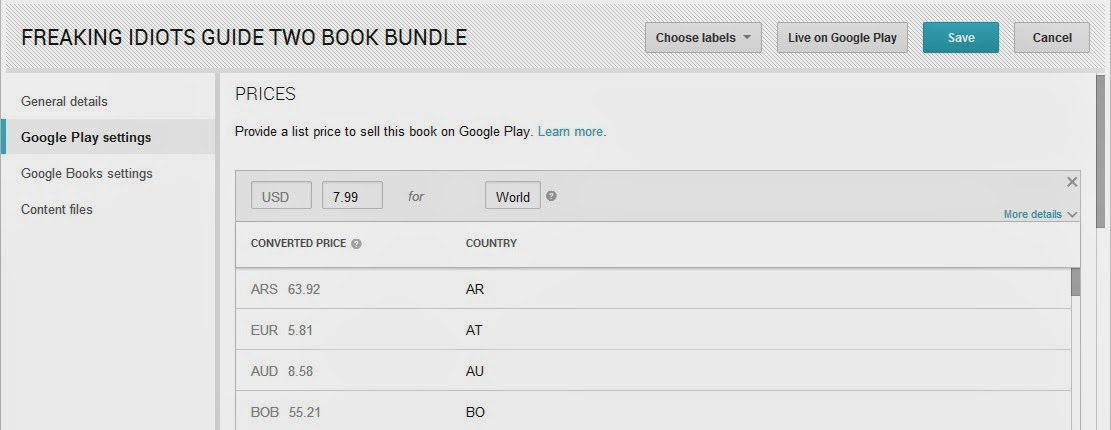The width and height of the screenshot is (1111, 430).
Task: Open the World region selector
Action: 512,196
